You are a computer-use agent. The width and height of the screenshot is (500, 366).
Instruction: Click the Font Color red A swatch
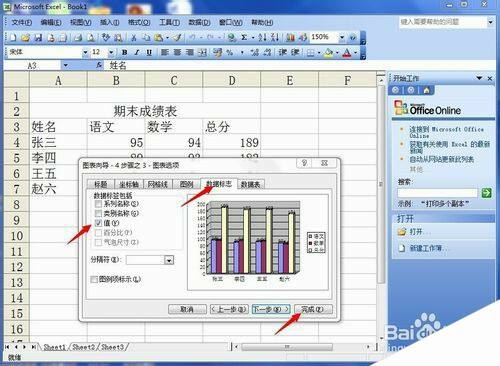pos(347,52)
